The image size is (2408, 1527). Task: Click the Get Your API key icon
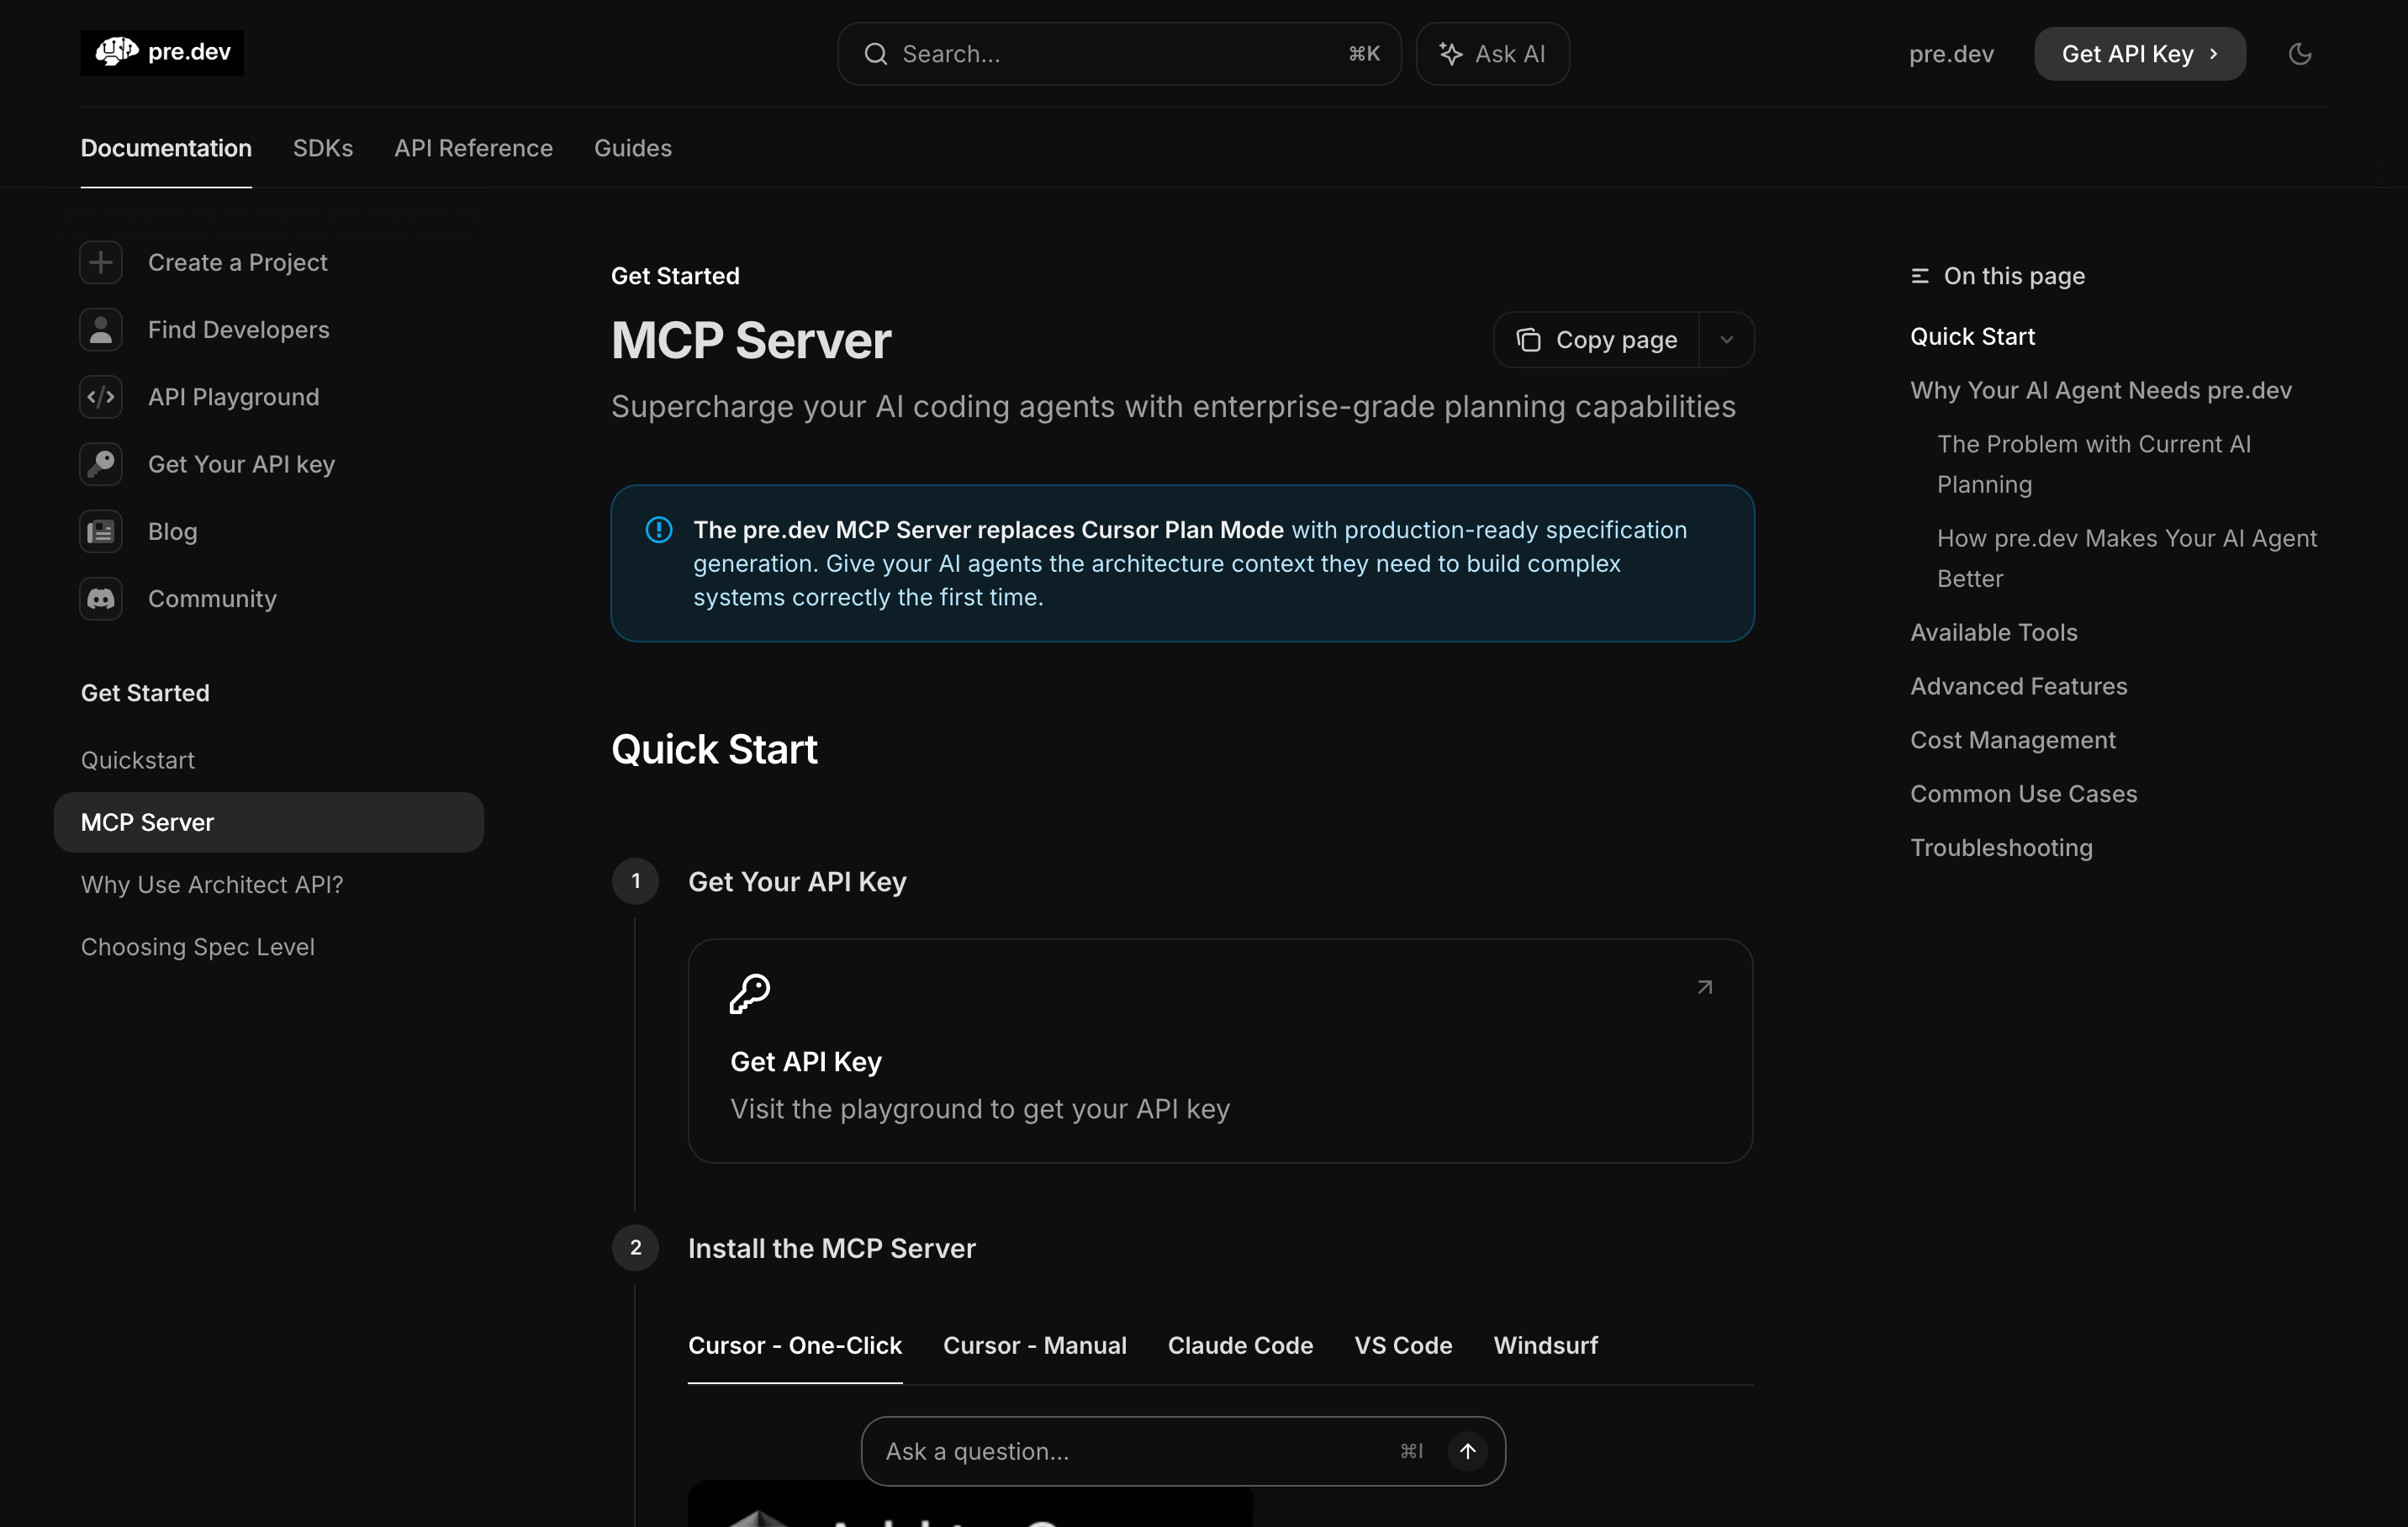[101, 464]
